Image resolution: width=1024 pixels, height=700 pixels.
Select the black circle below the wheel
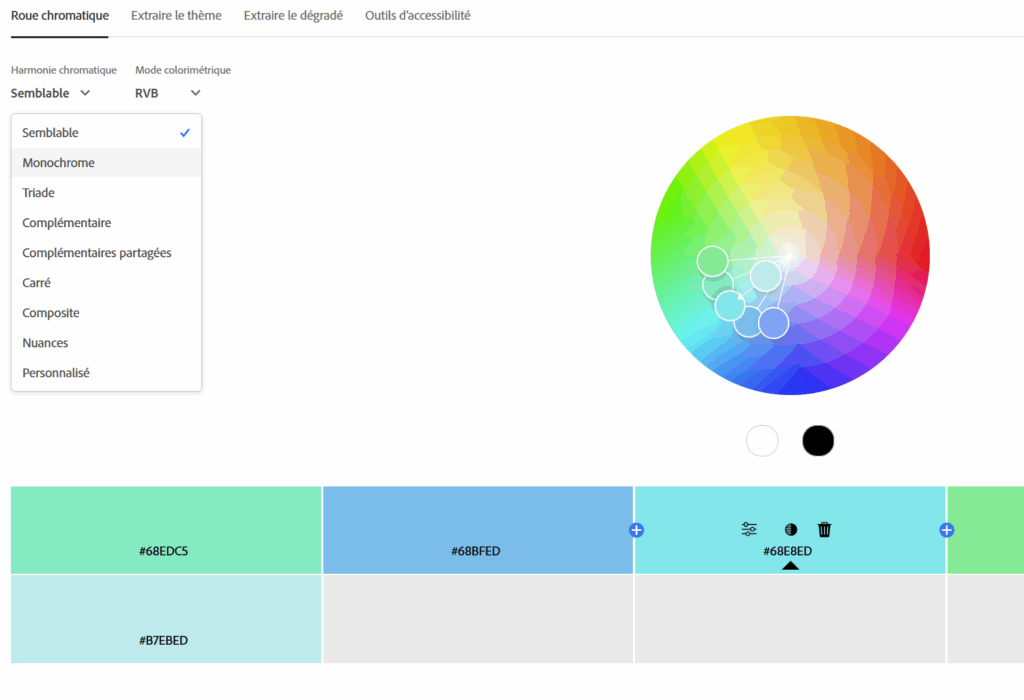pos(818,440)
